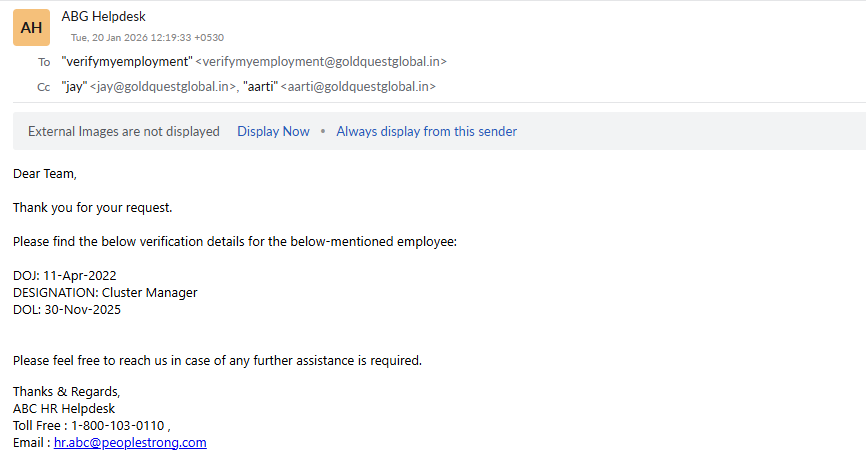Screen dimensions: 866x462
Task: Click the ABC HR Helpdesk signature line
Action: [x=64, y=408]
